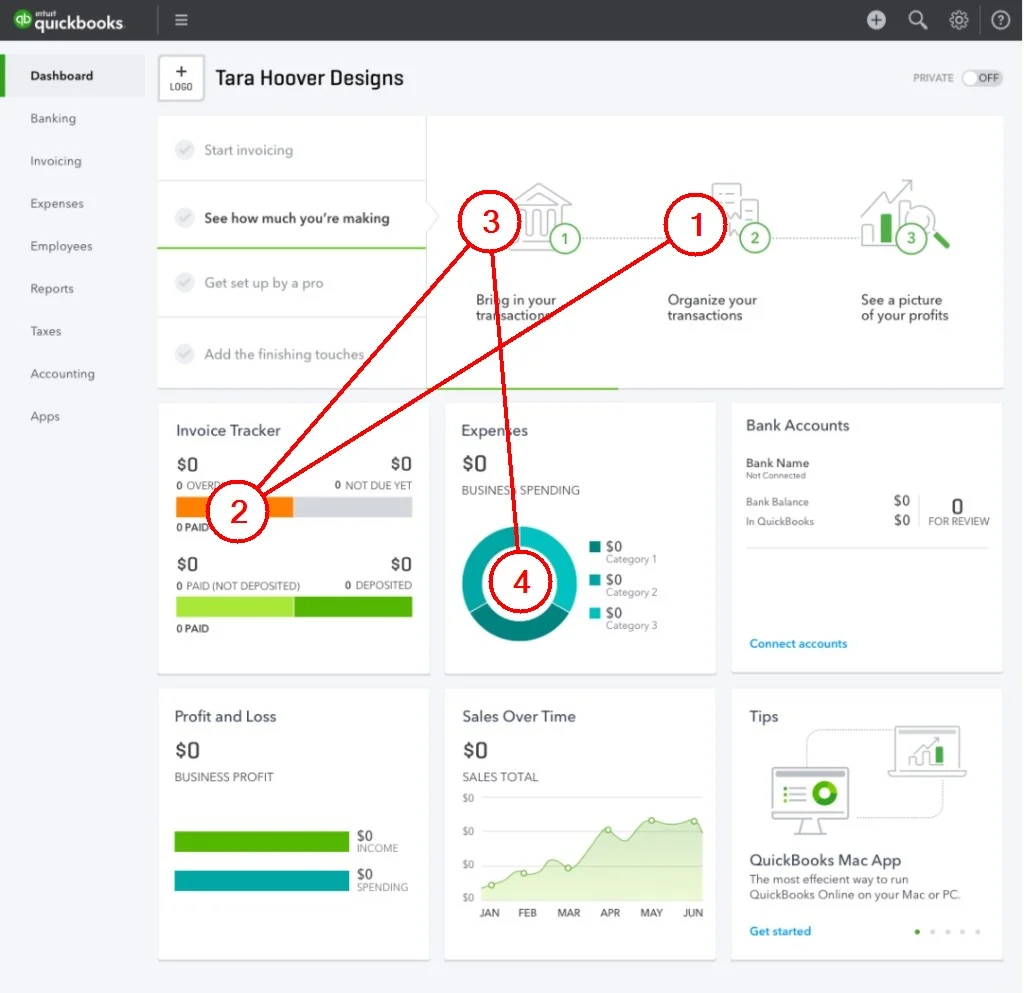Toggle the hamburger navigation menu
1024x993 pixels.
181,19
